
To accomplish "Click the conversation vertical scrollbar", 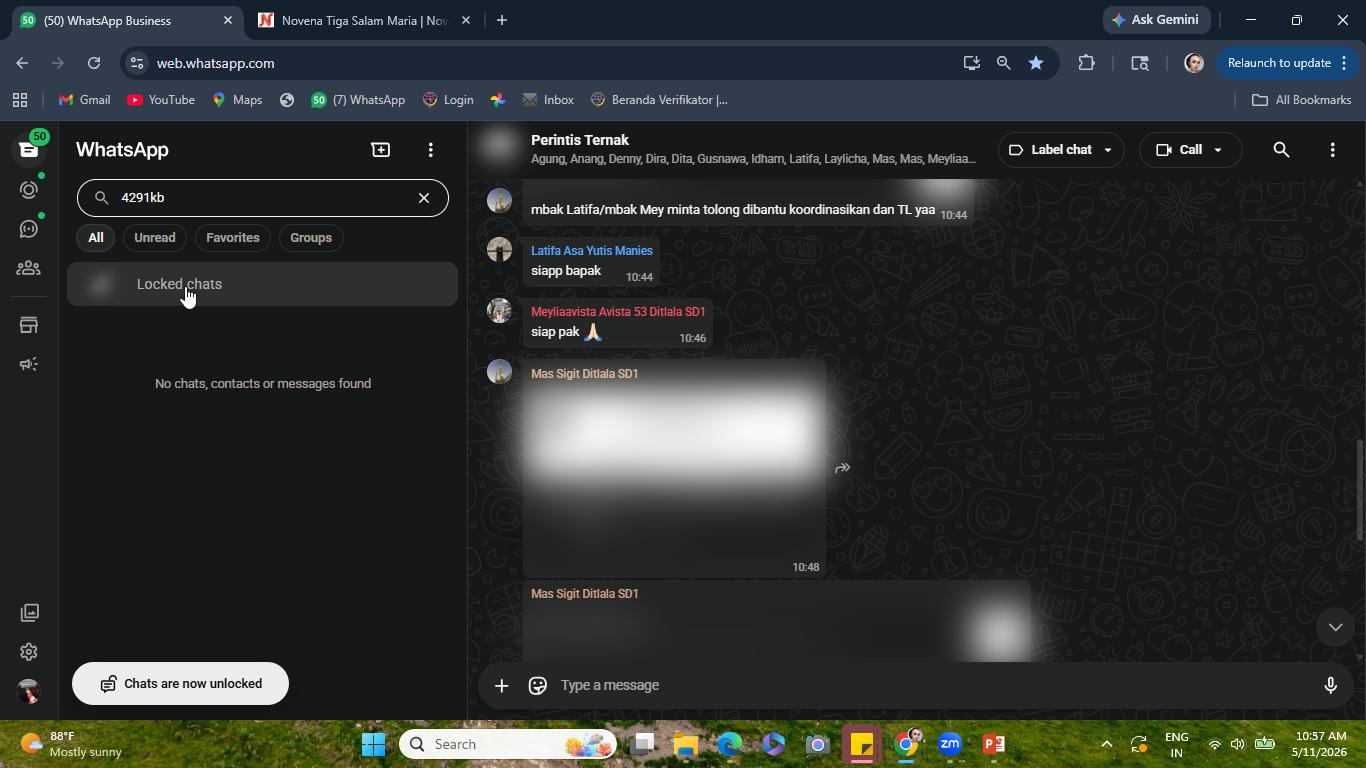I will pos(1359,490).
